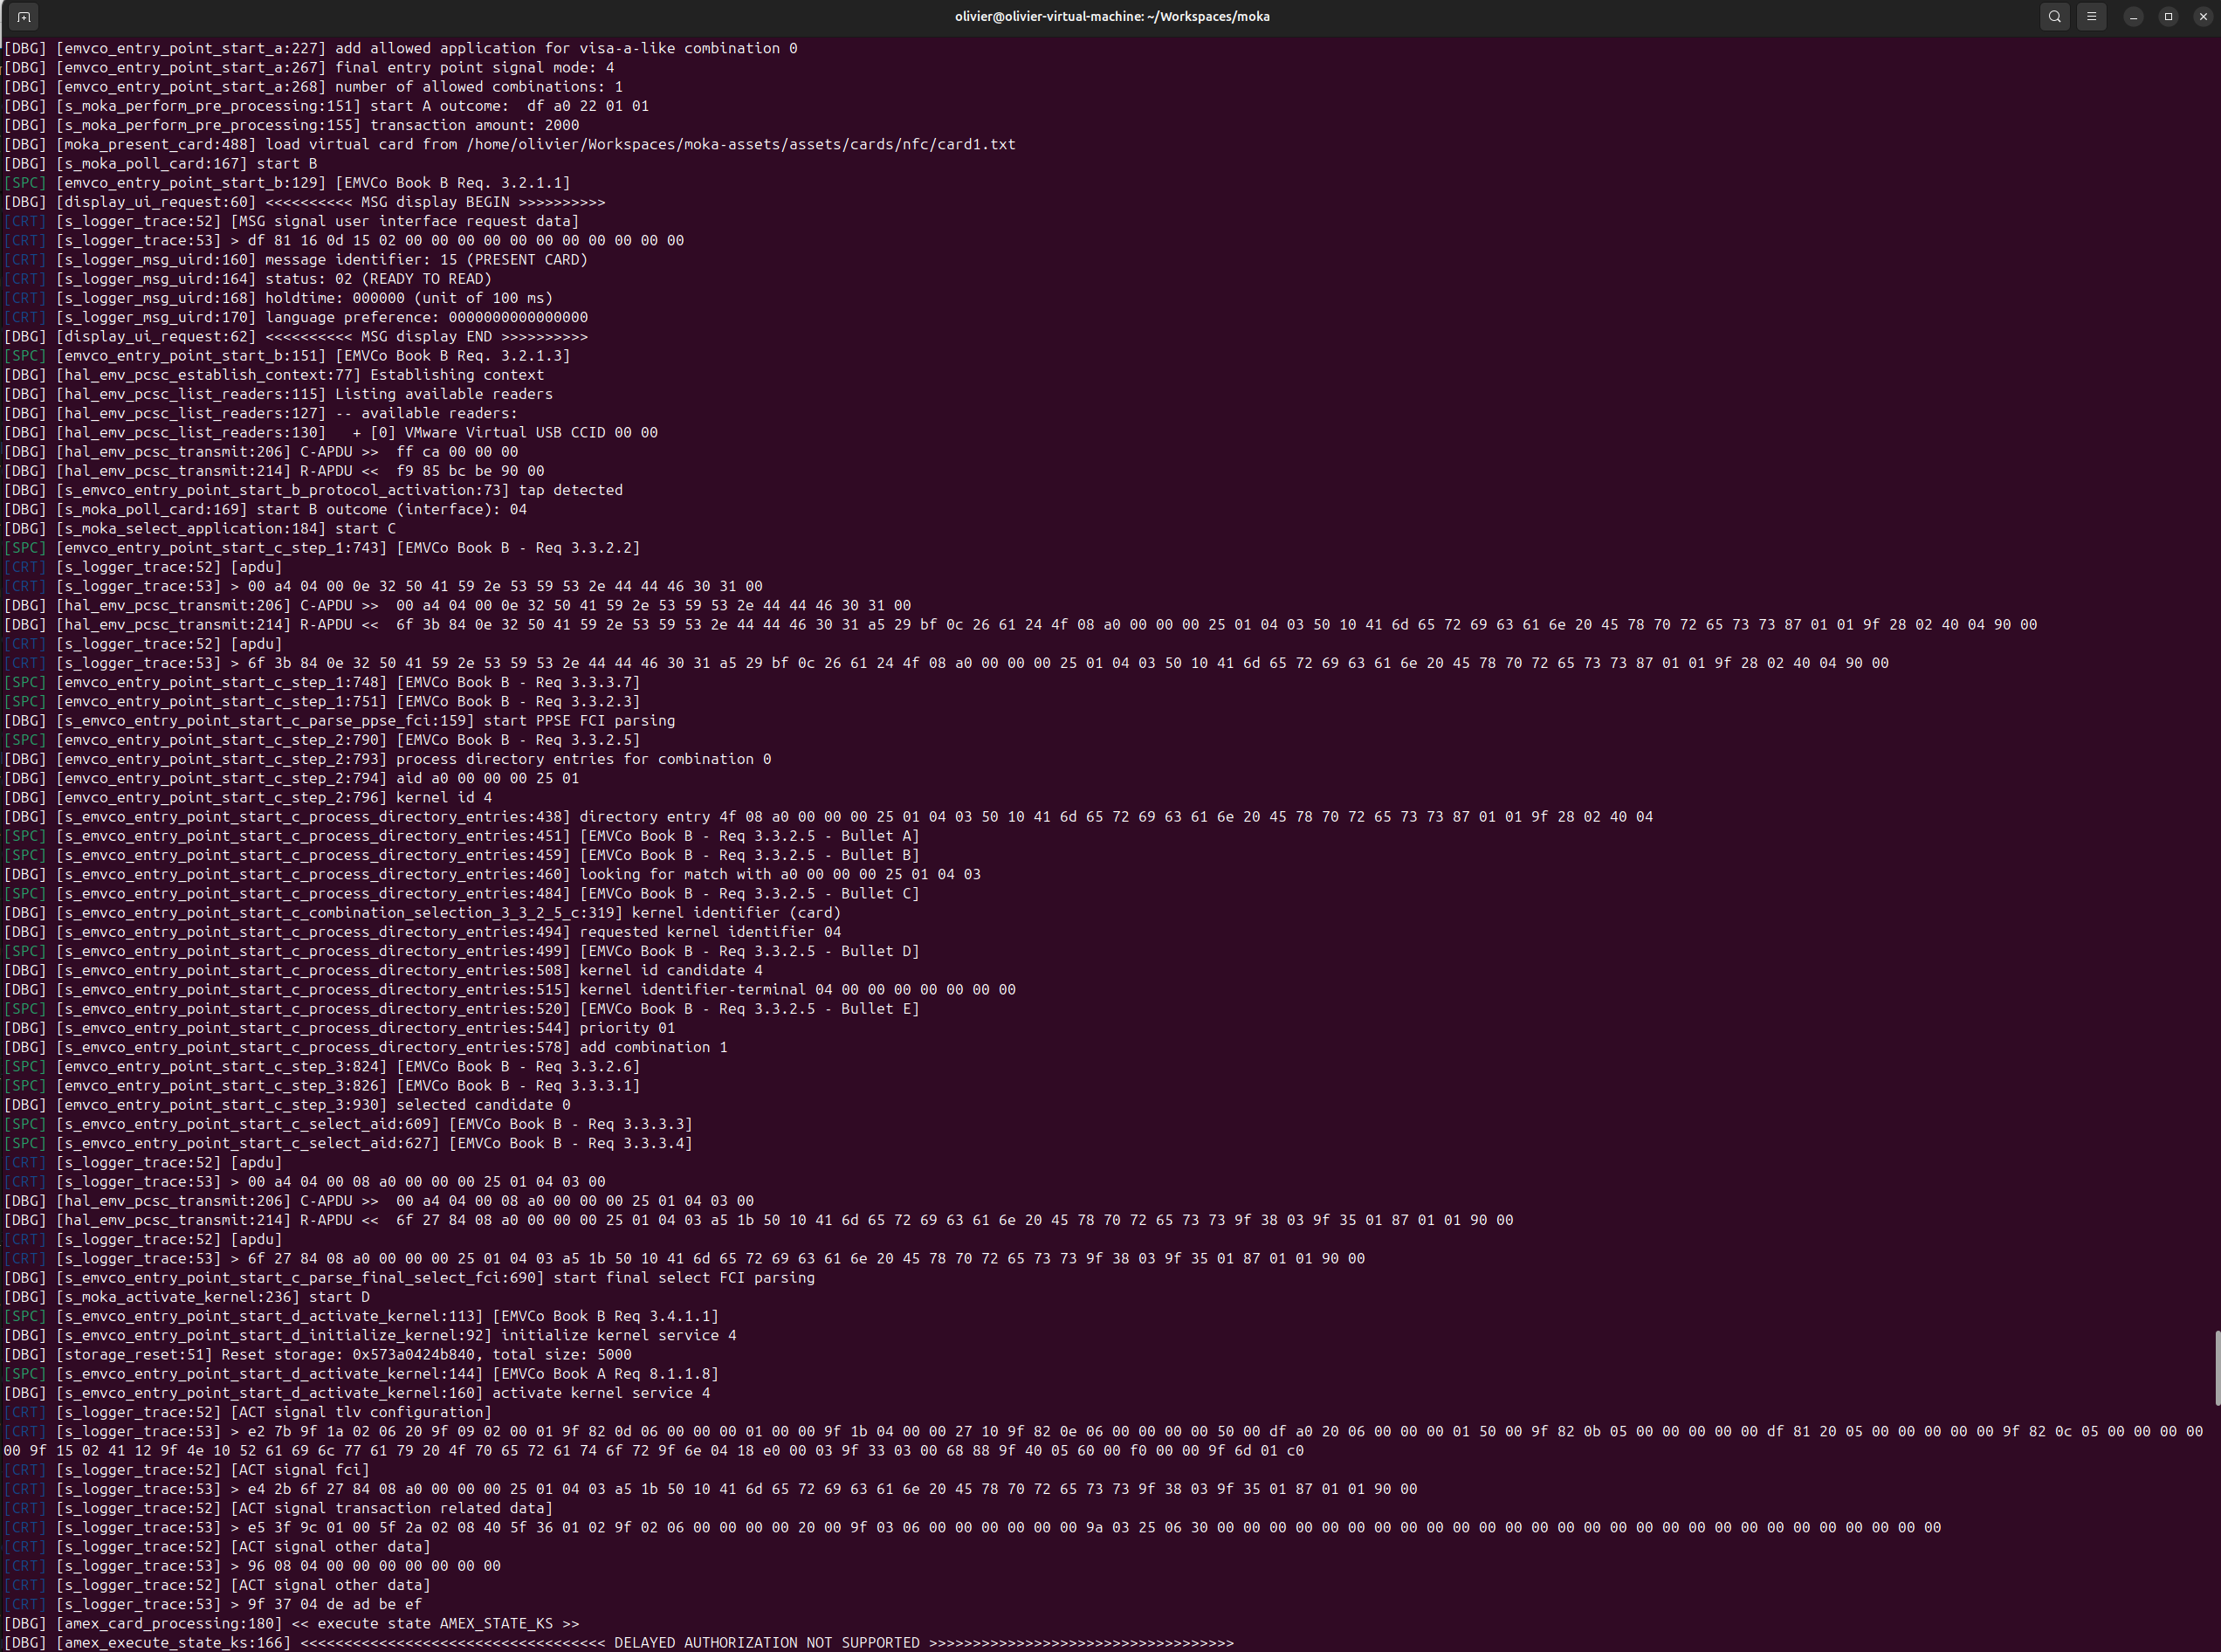
Task: Click '[EMVCo Book B - Req 3.3.3.3]'
Action: [570, 1124]
